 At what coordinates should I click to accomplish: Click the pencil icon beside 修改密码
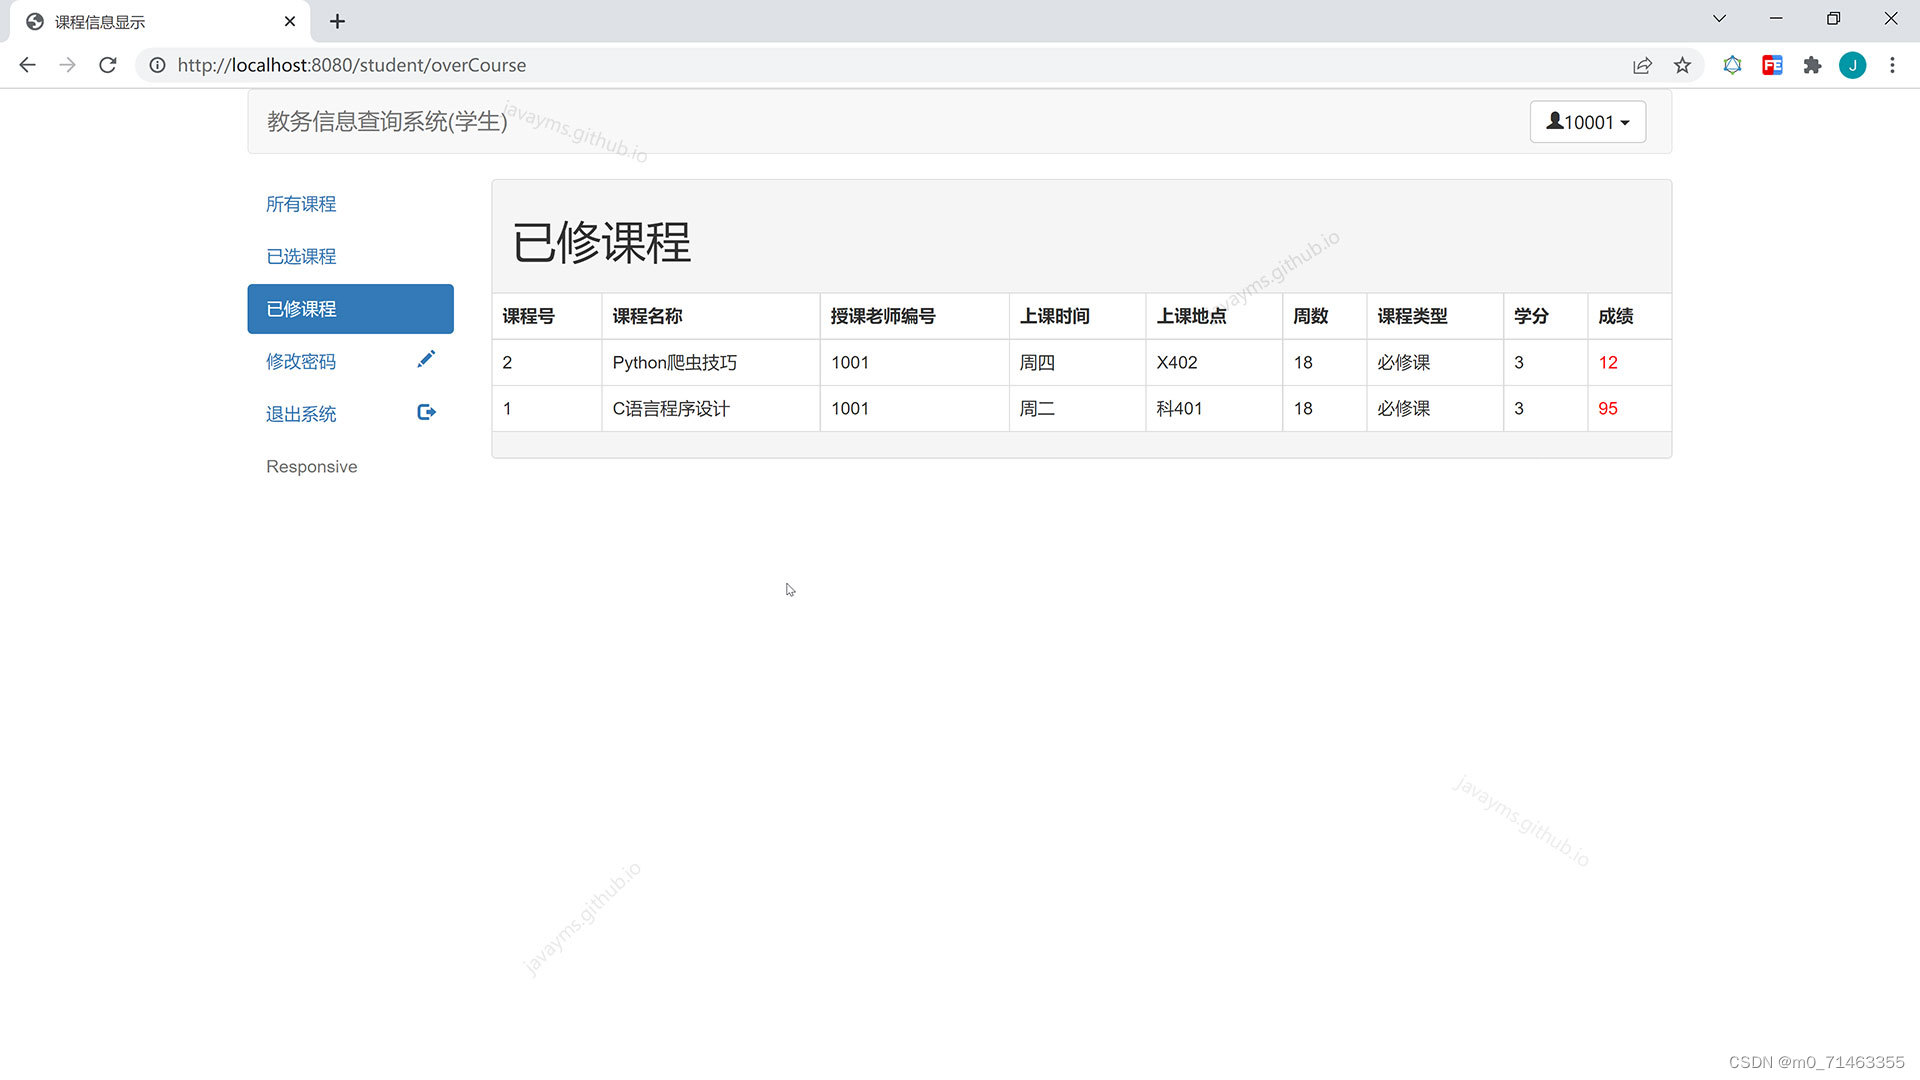[x=427, y=359]
